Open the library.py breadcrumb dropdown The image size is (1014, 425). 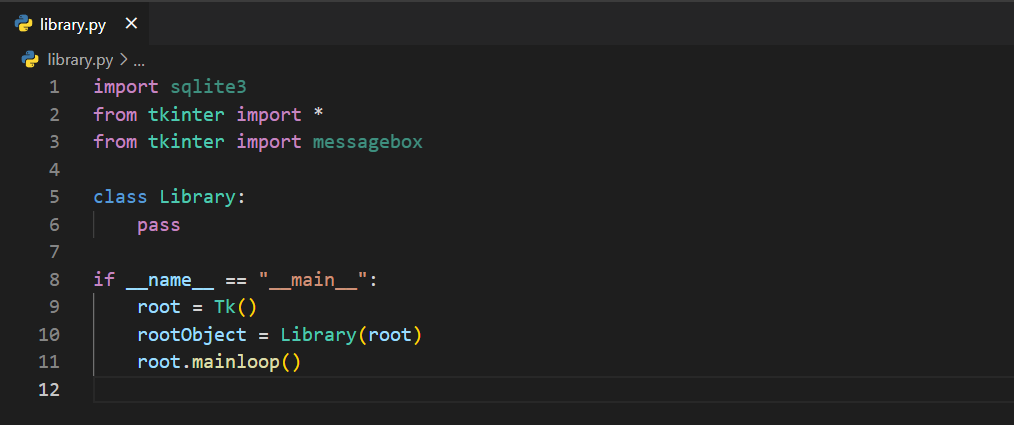[81, 59]
